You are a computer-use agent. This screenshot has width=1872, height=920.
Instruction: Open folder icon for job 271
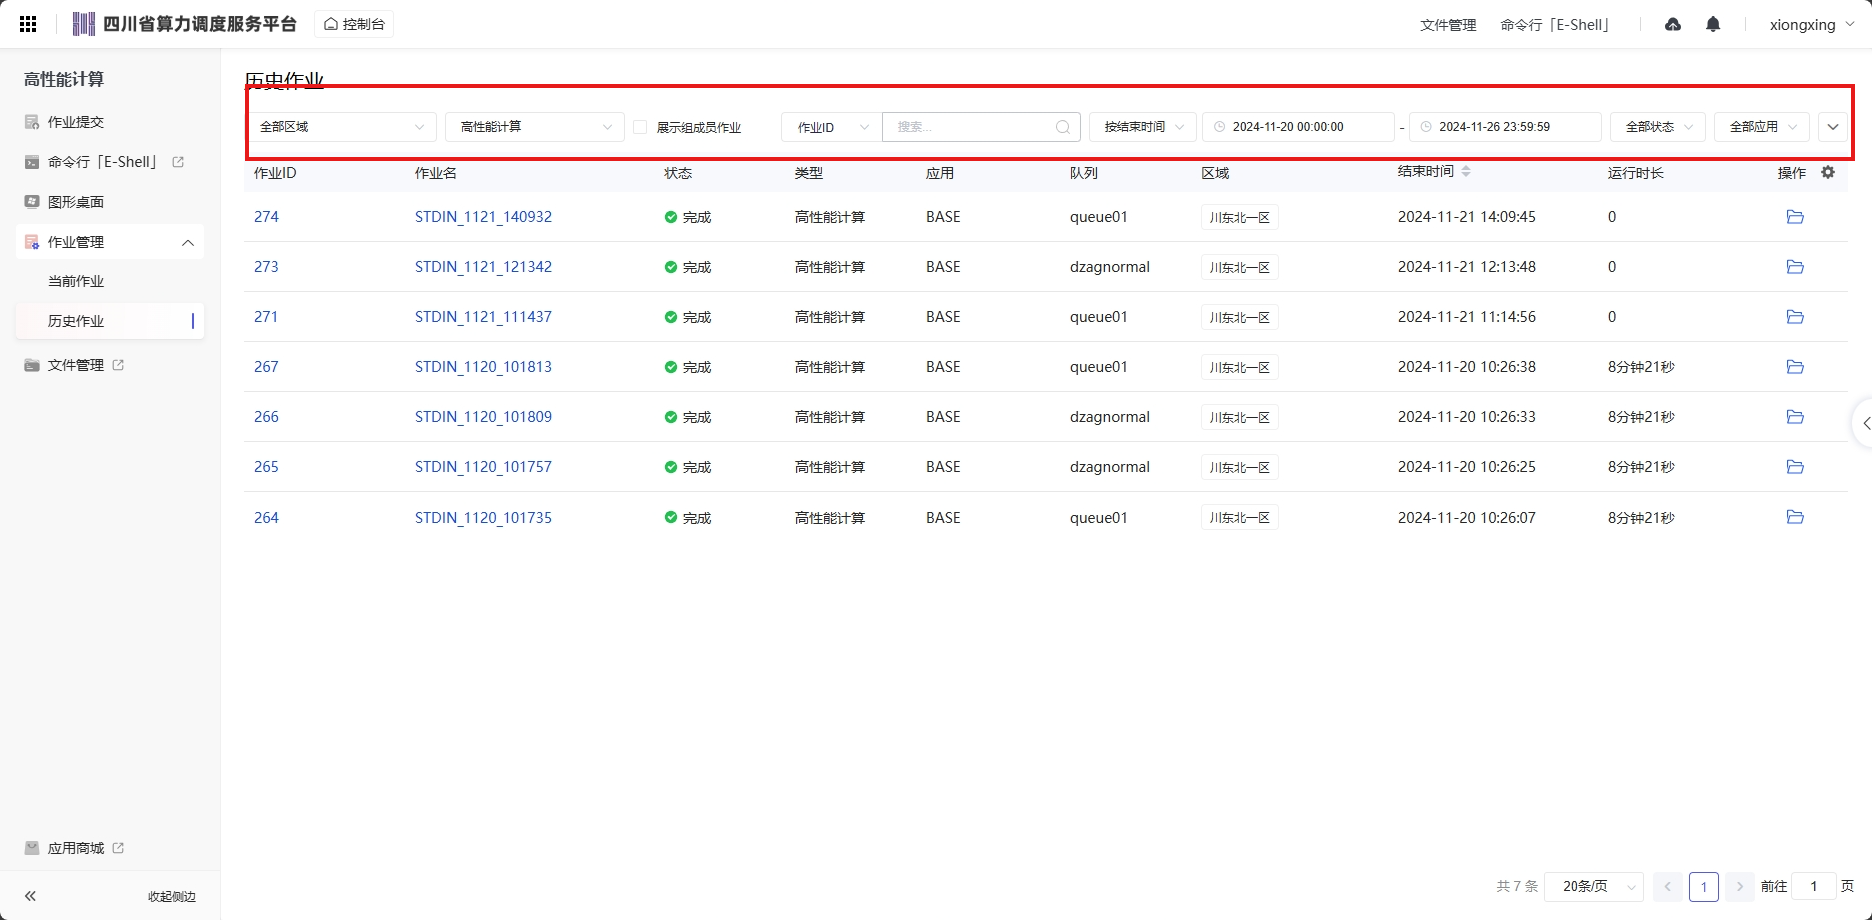pos(1795,317)
